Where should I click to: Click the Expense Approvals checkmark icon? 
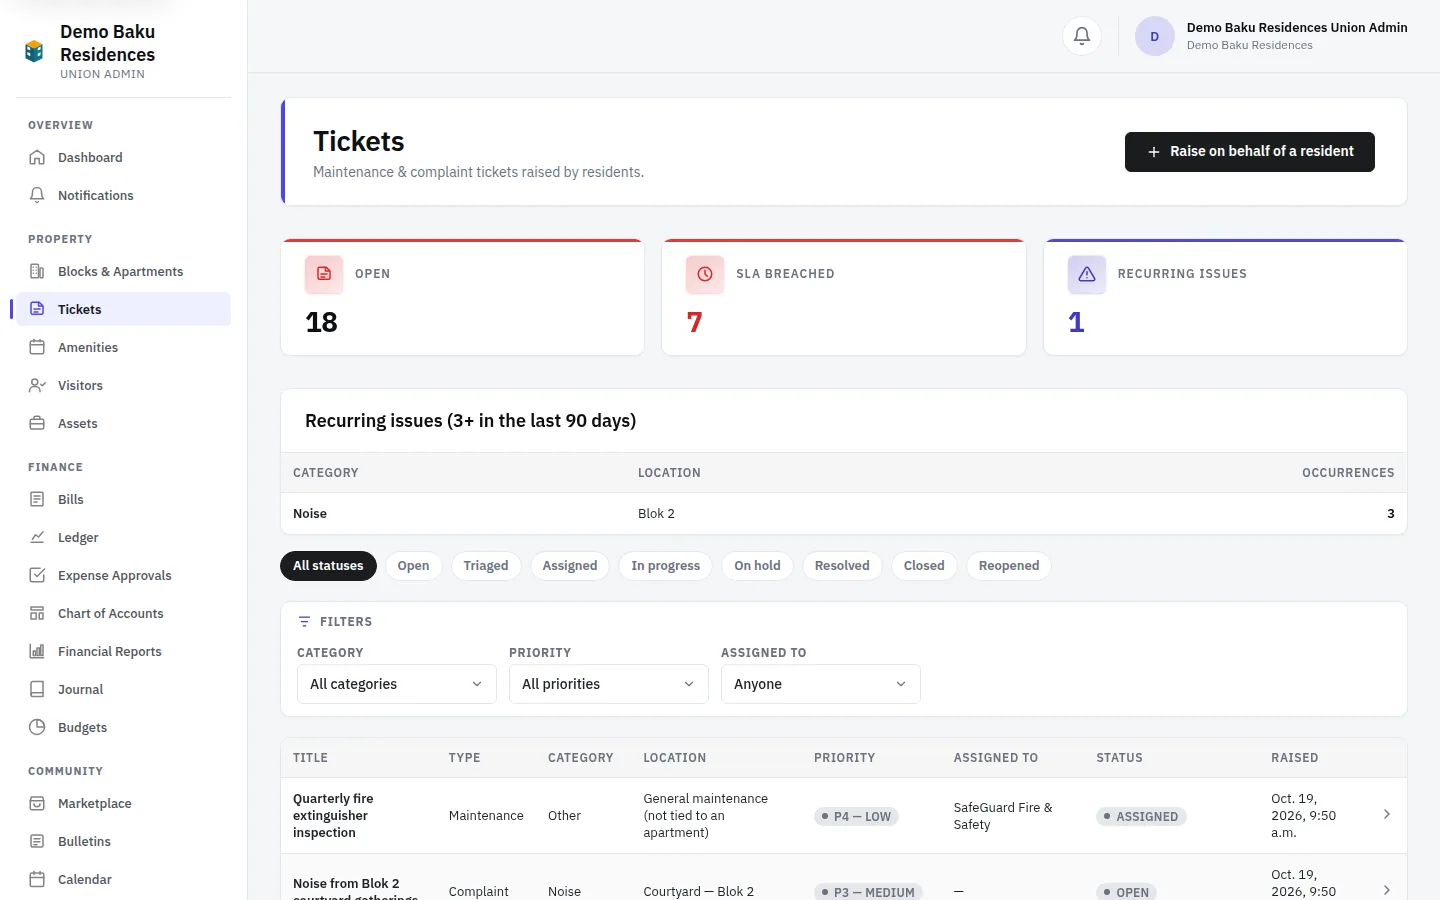click(x=37, y=575)
